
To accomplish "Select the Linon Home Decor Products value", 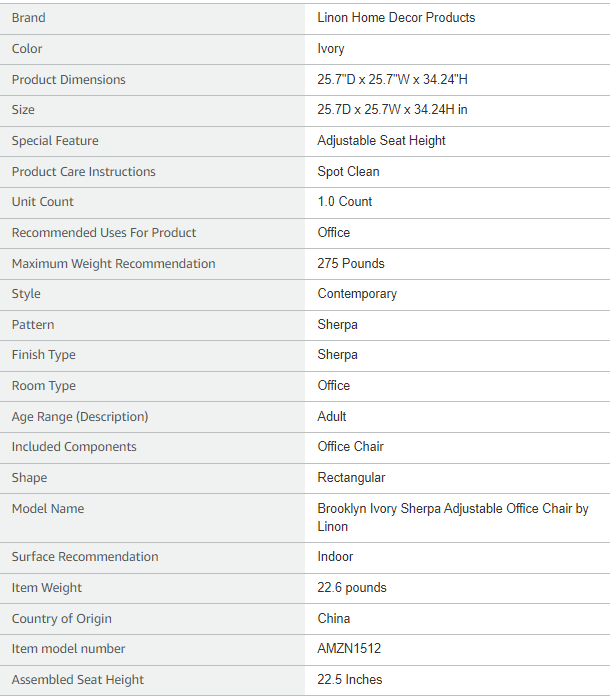I will pyautogui.click(x=396, y=18).
